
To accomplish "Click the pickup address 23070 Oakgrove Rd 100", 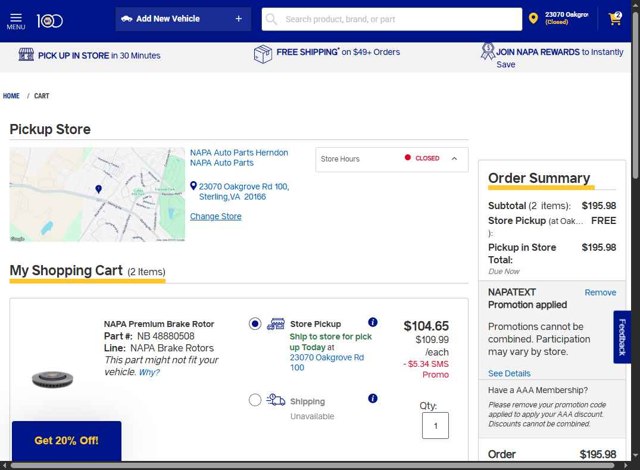I will pyautogui.click(x=327, y=362).
